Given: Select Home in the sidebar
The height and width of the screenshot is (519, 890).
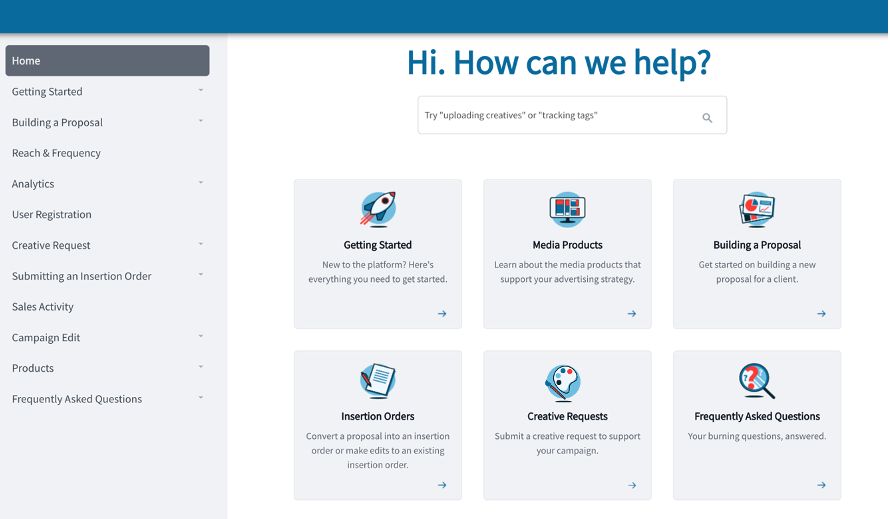Looking at the screenshot, I should 107,61.
